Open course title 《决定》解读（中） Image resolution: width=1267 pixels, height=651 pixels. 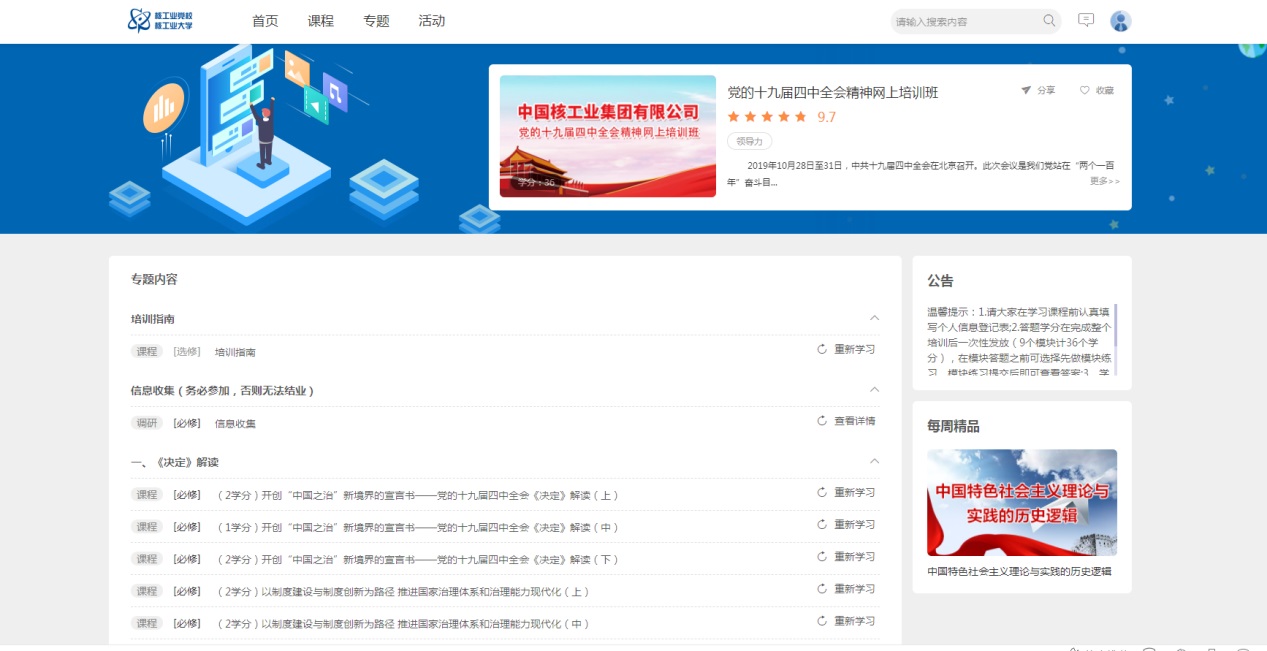pos(418,527)
